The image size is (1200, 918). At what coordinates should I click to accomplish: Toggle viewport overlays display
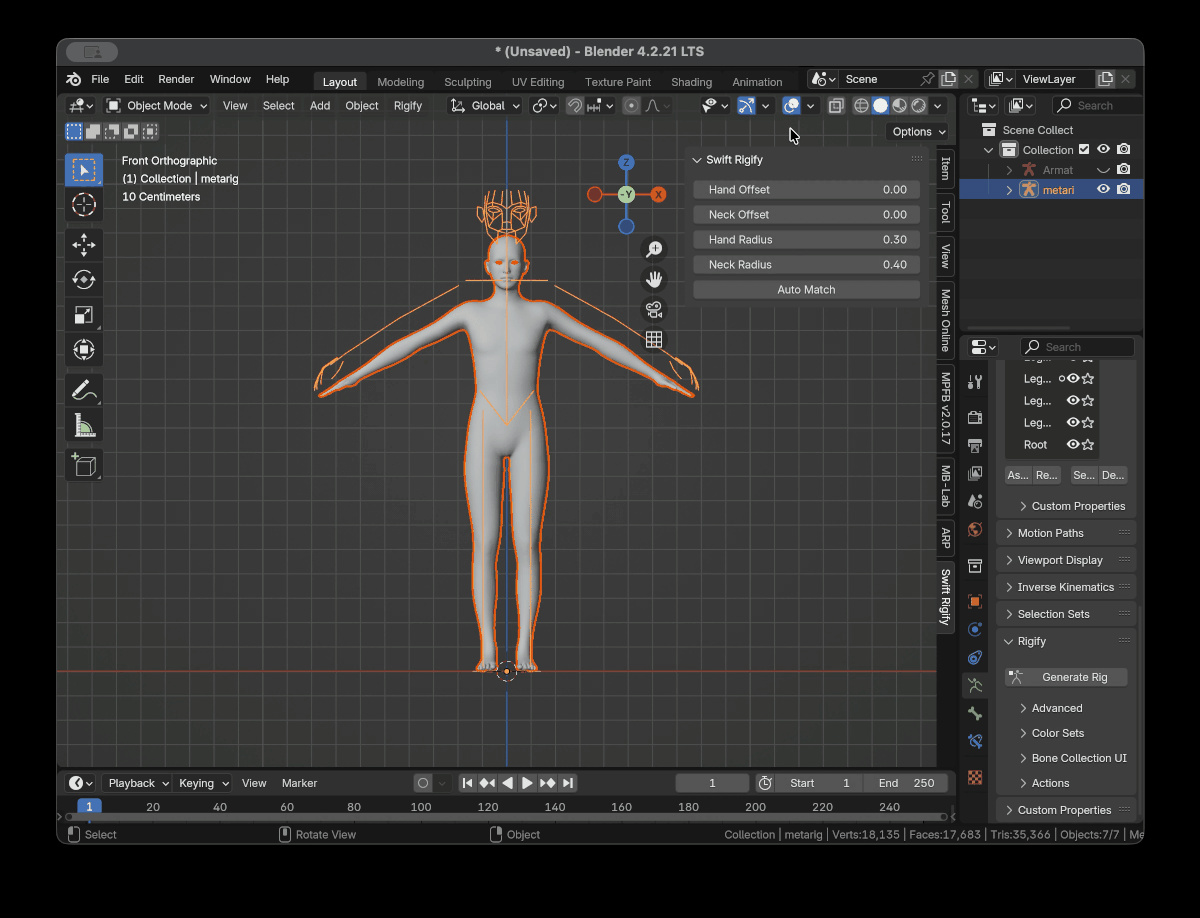click(x=791, y=106)
